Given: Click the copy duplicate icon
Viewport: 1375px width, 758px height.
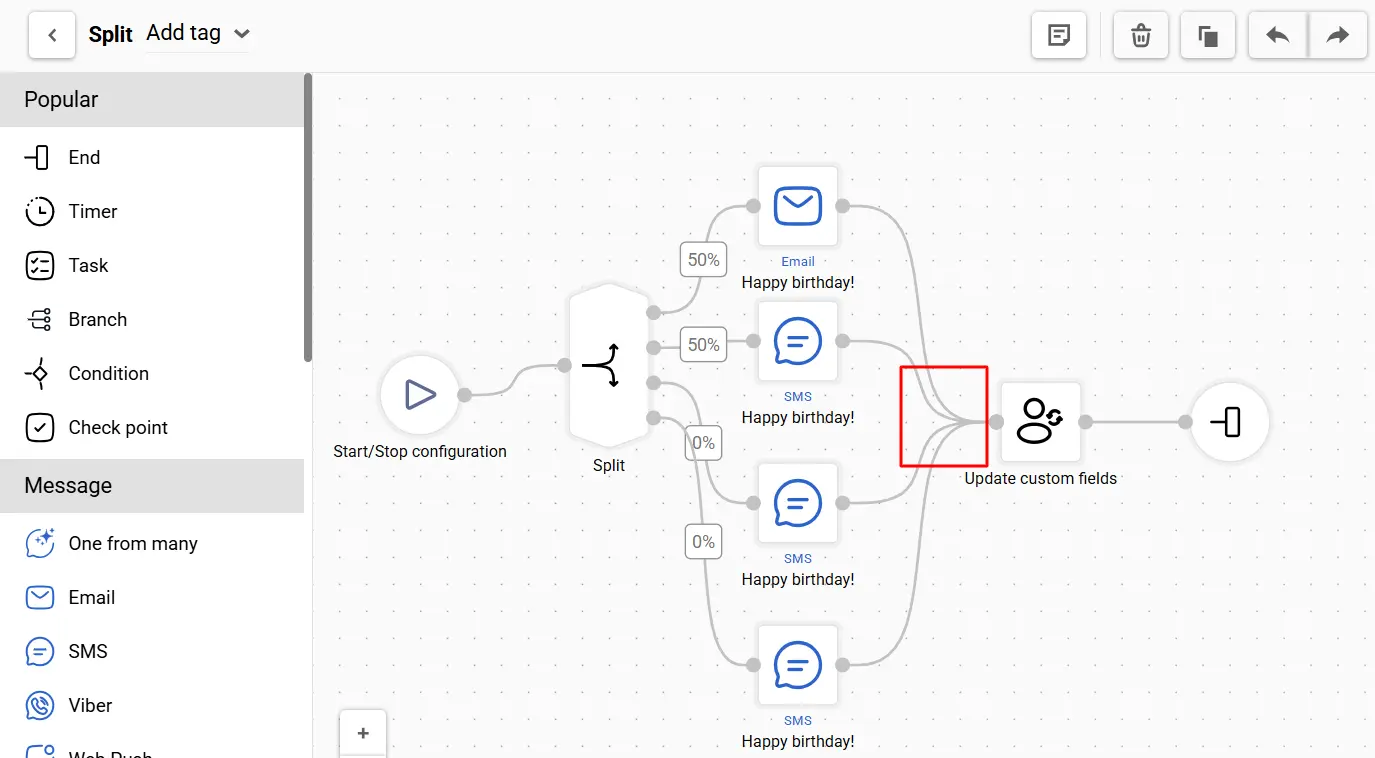Looking at the screenshot, I should pos(1208,36).
